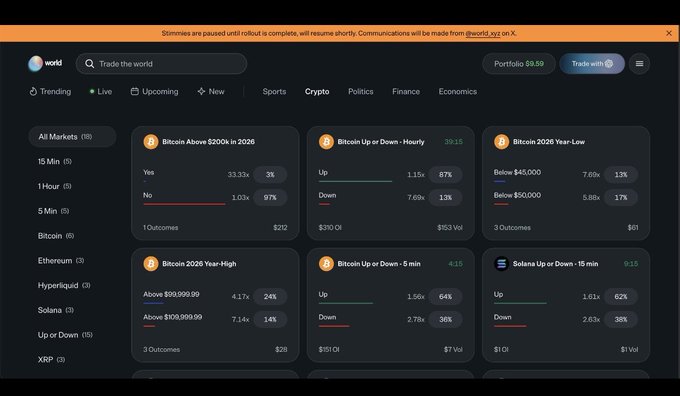Screen dimensions: 680x396
Task: Click 17% button for Below $50,000
Action: [x=621, y=197]
